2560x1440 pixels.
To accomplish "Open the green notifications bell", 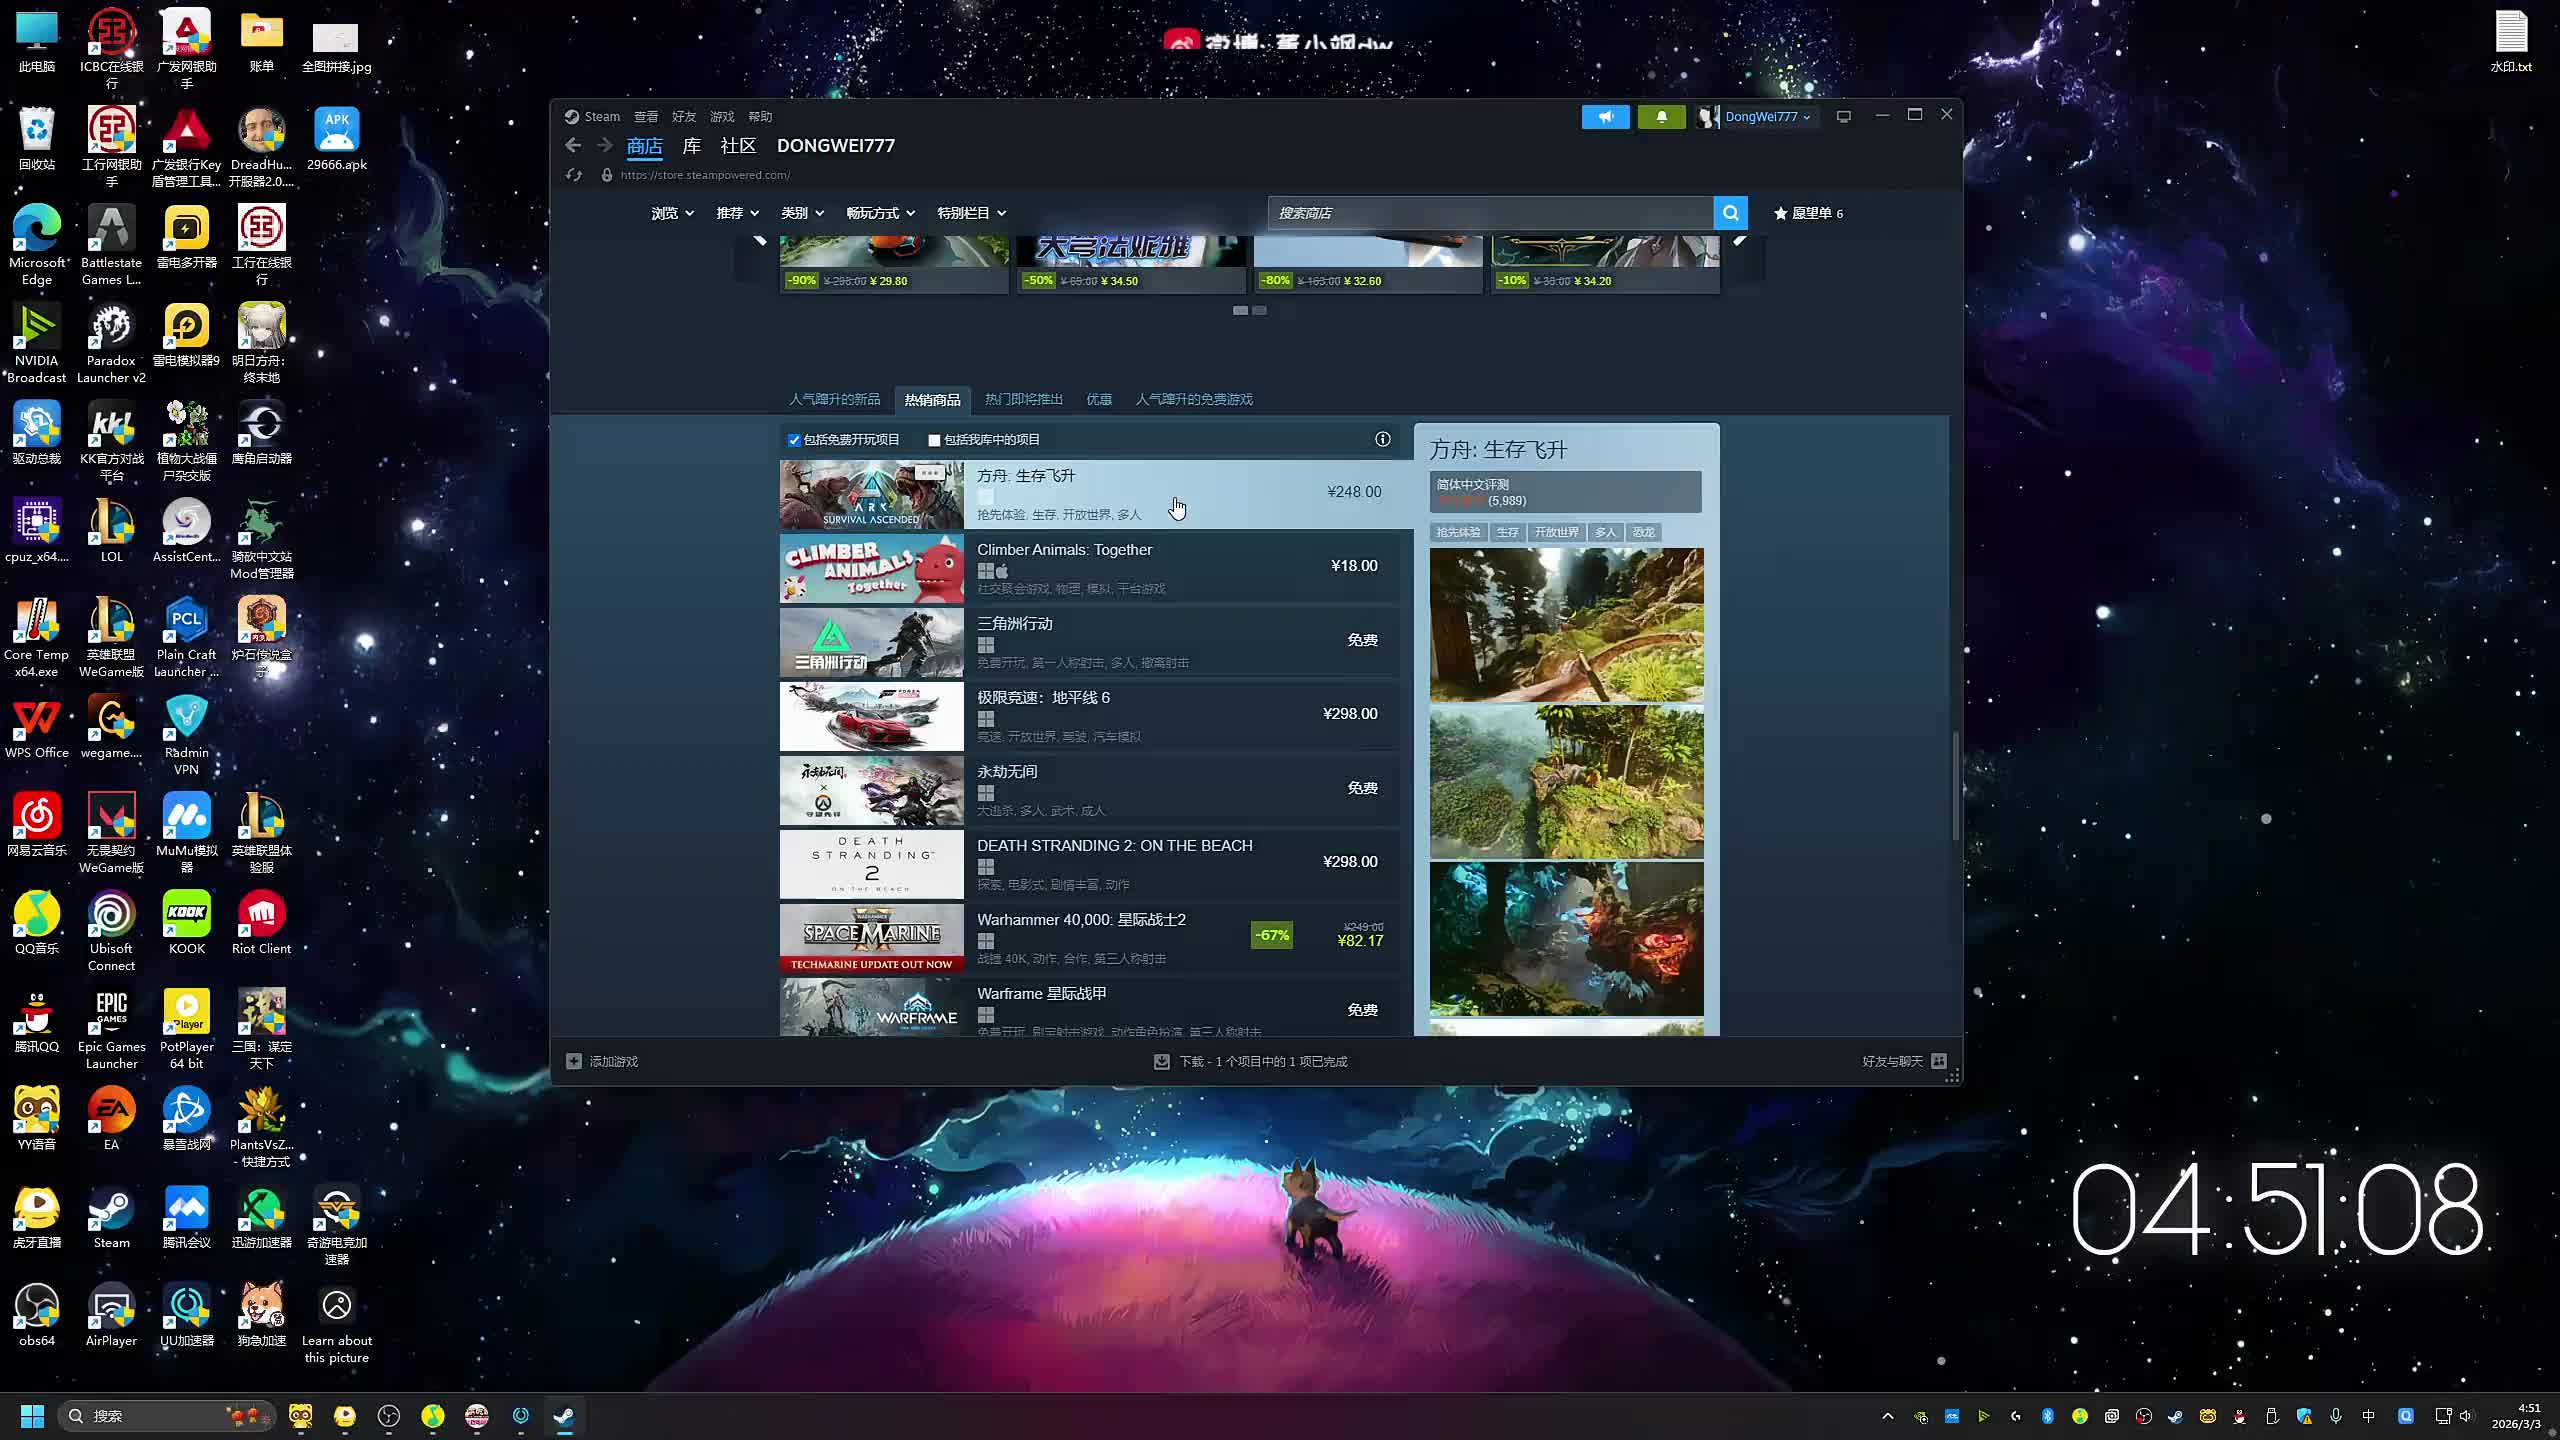I will (1661, 117).
